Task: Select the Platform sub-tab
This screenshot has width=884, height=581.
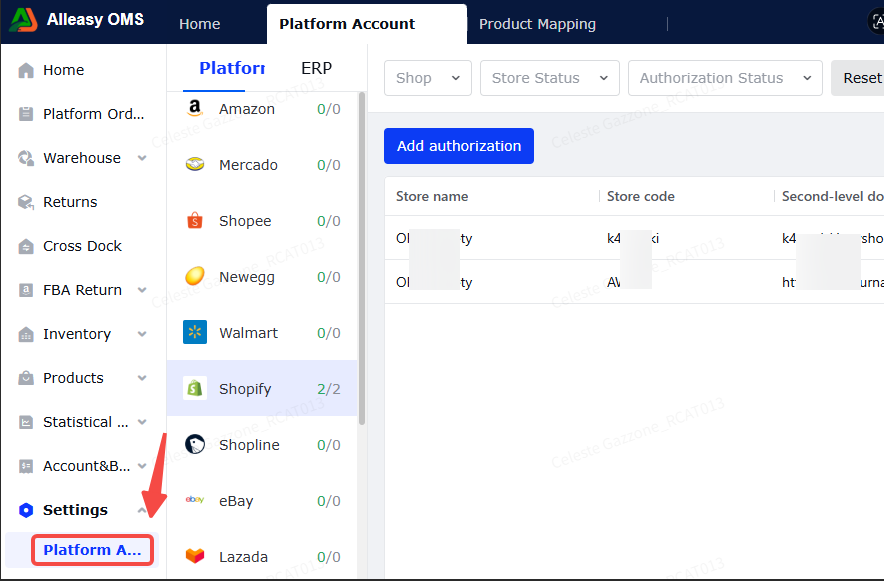Action: pos(232,68)
